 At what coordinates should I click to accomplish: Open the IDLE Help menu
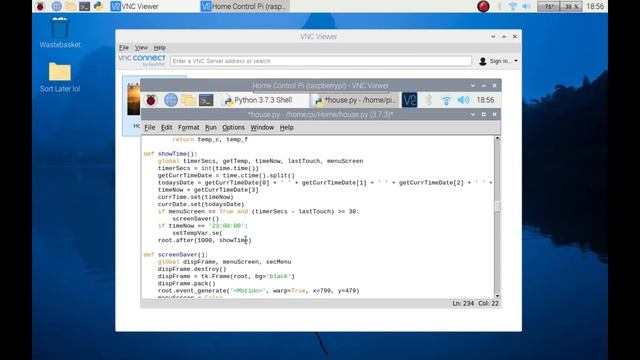[287, 127]
